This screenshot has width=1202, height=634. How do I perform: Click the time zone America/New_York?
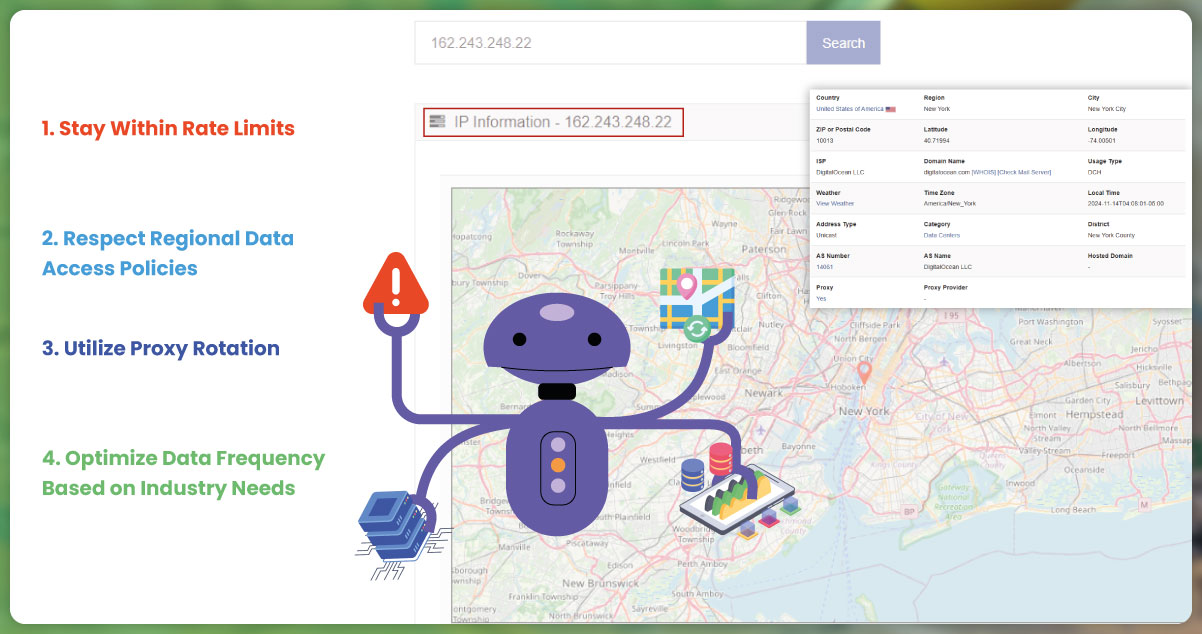pyautogui.click(x=950, y=203)
